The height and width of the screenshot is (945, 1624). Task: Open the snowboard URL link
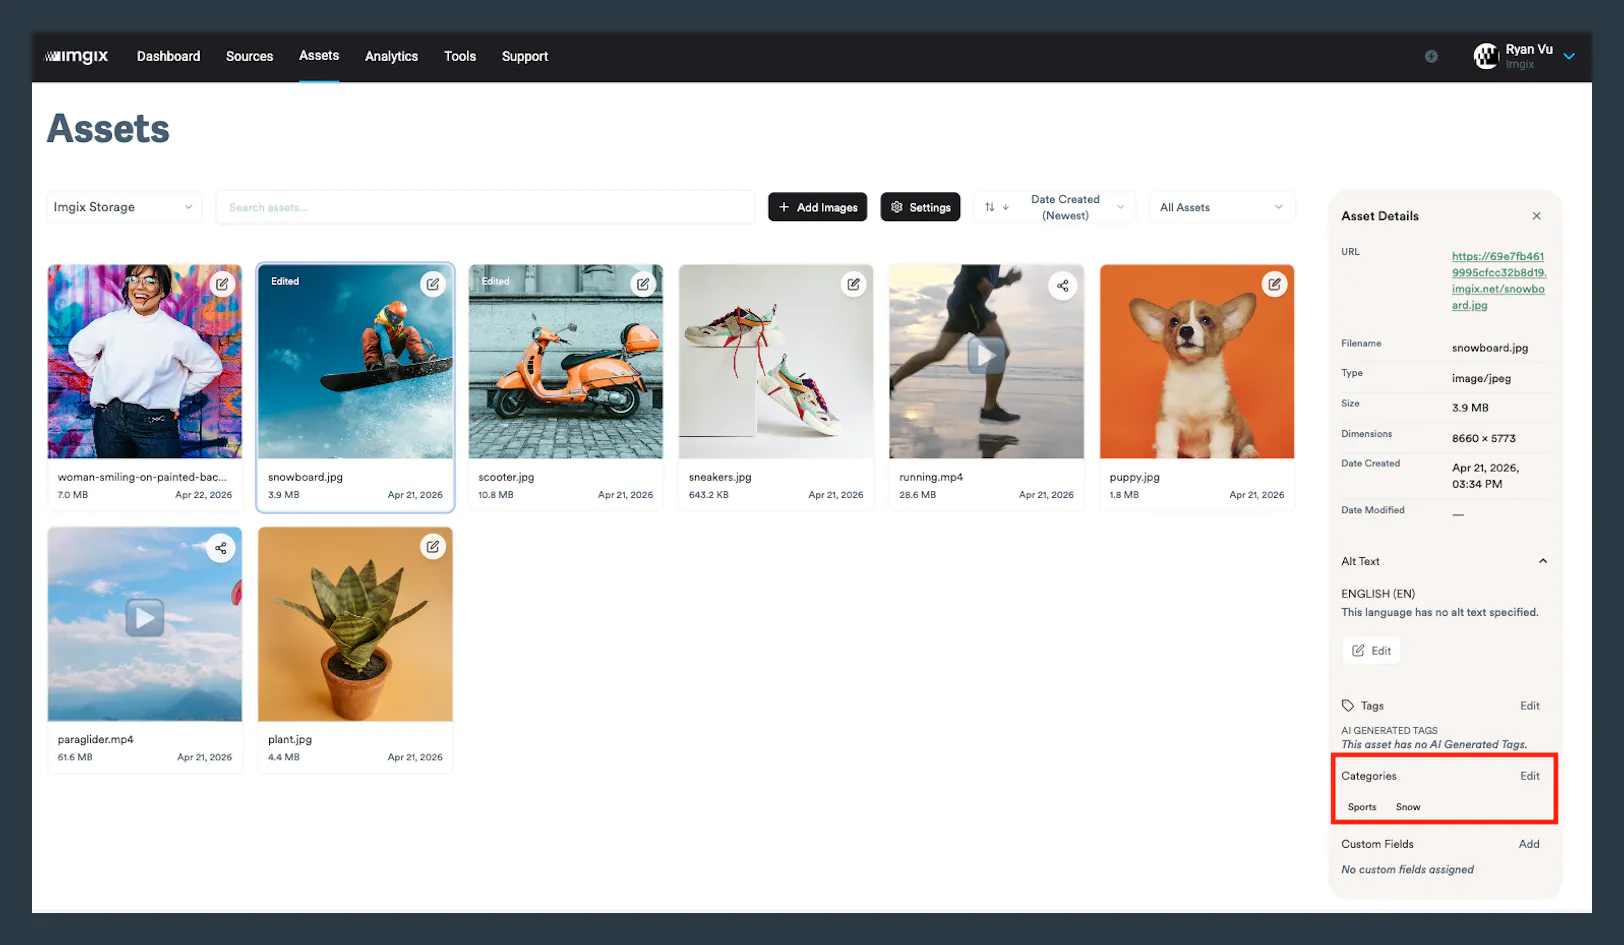(x=1497, y=280)
